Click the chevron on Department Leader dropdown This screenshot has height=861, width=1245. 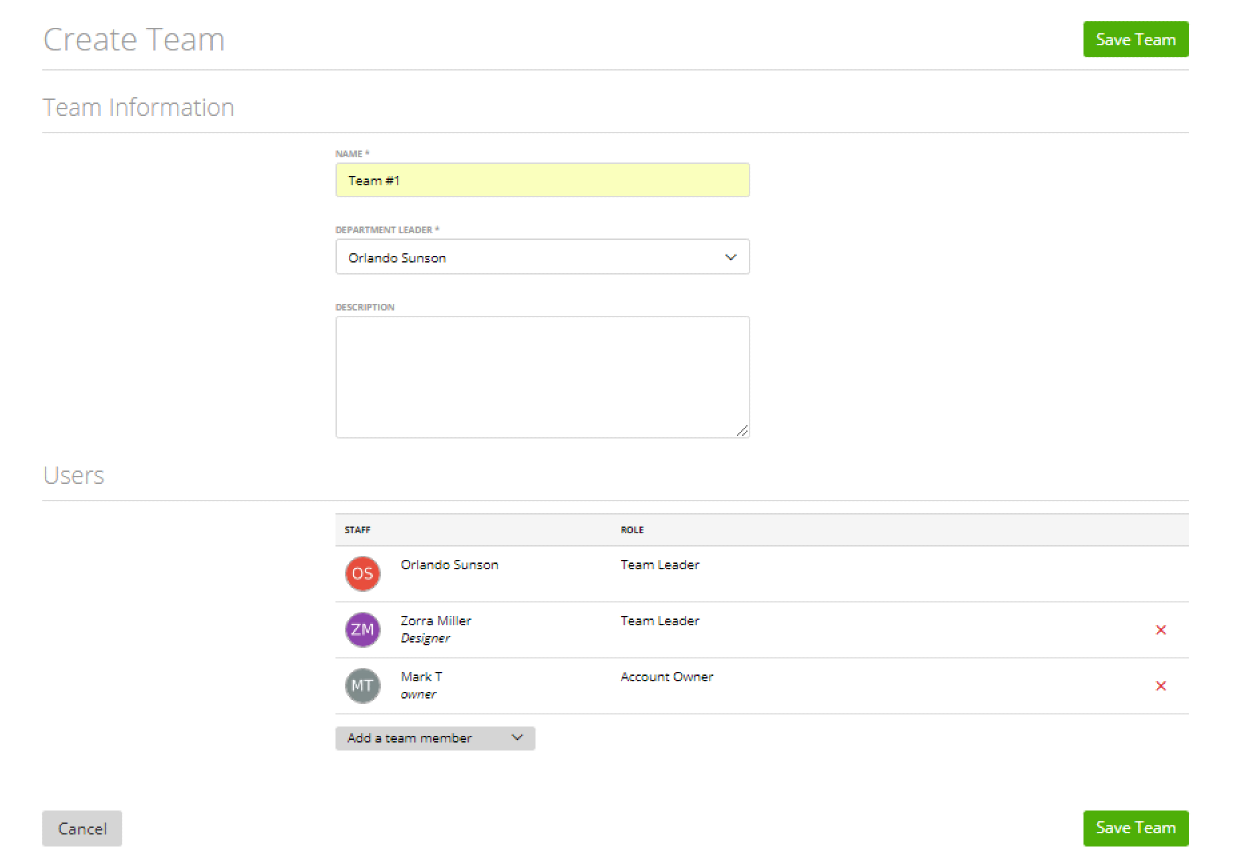(x=731, y=256)
